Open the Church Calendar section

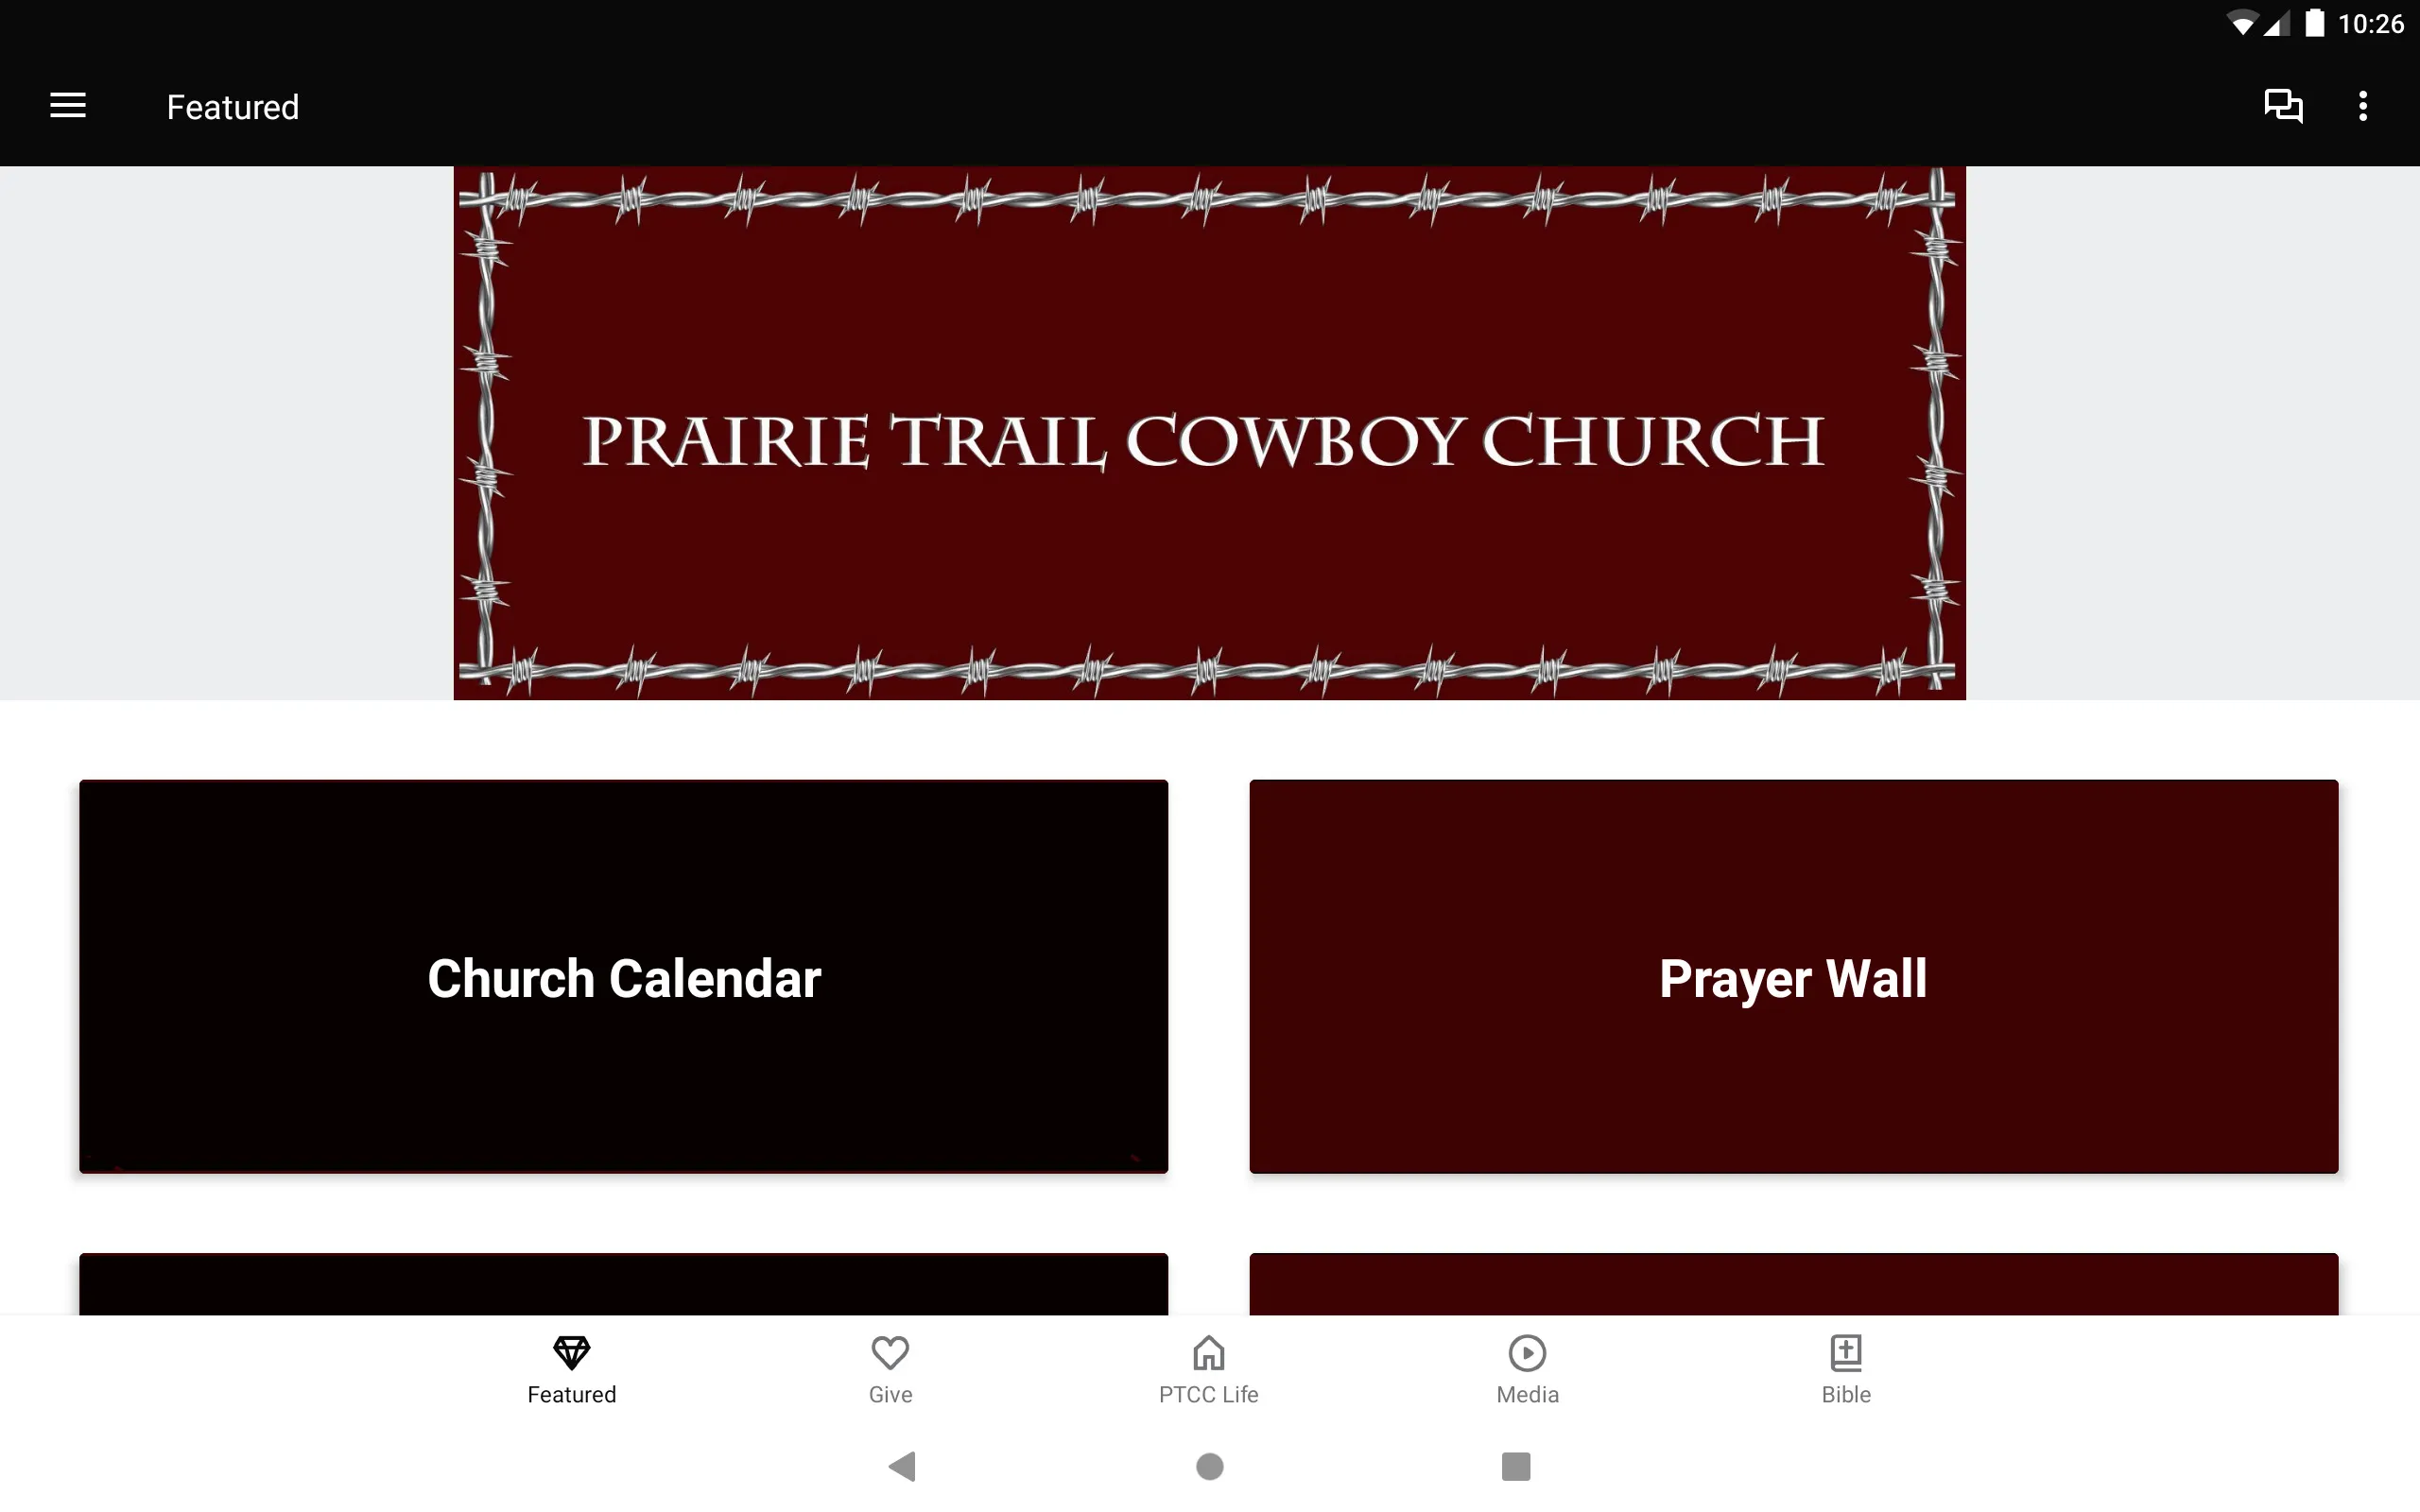[624, 975]
